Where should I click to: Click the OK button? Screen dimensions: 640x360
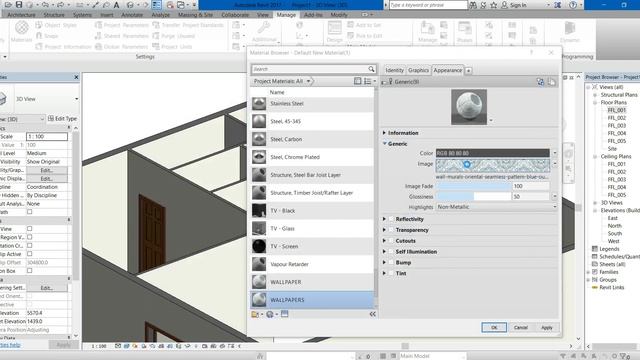point(494,327)
